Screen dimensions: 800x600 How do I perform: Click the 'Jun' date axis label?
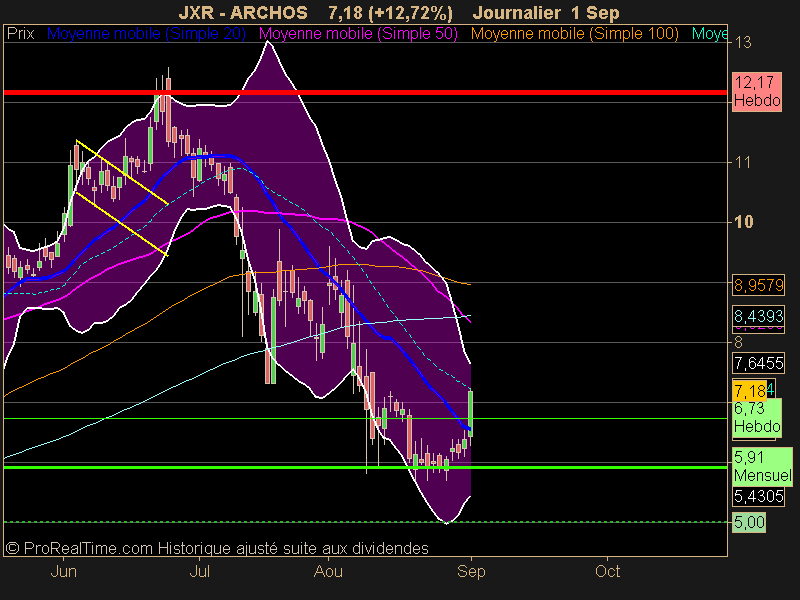tap(64, 571)
